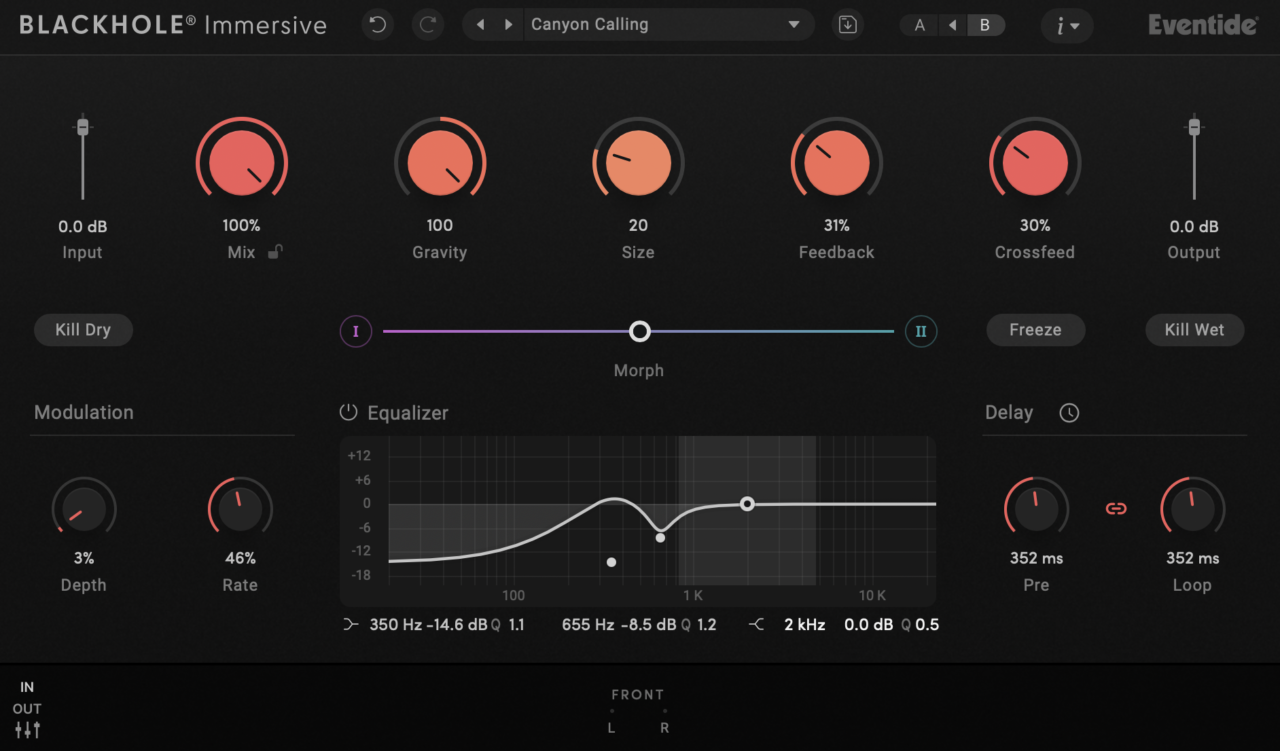Click the Loop 352 ms value
The width and height of the screenshot is (1280, 751).
tap(1193, 558)
